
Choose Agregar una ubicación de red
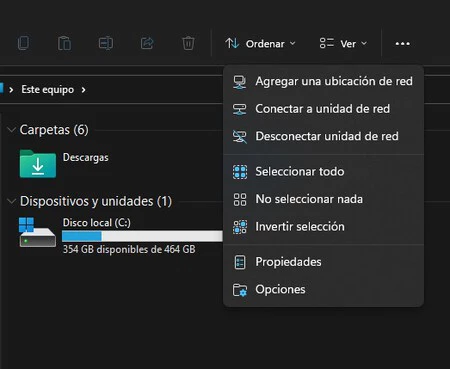pyautogui.click(x=323, y=81)
